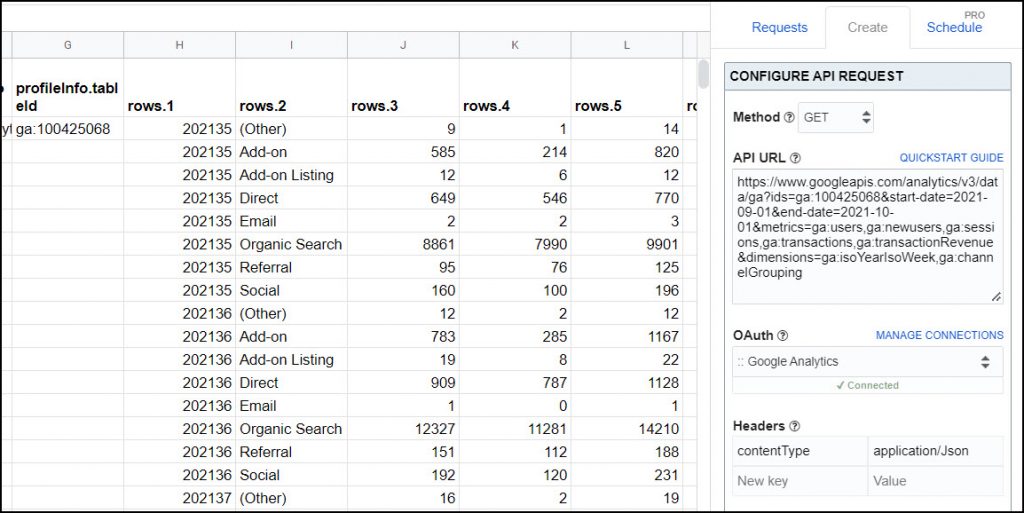Select the 1167 value cell
The height and width of the screenshot is (513, 1024).
pos(626,337)
